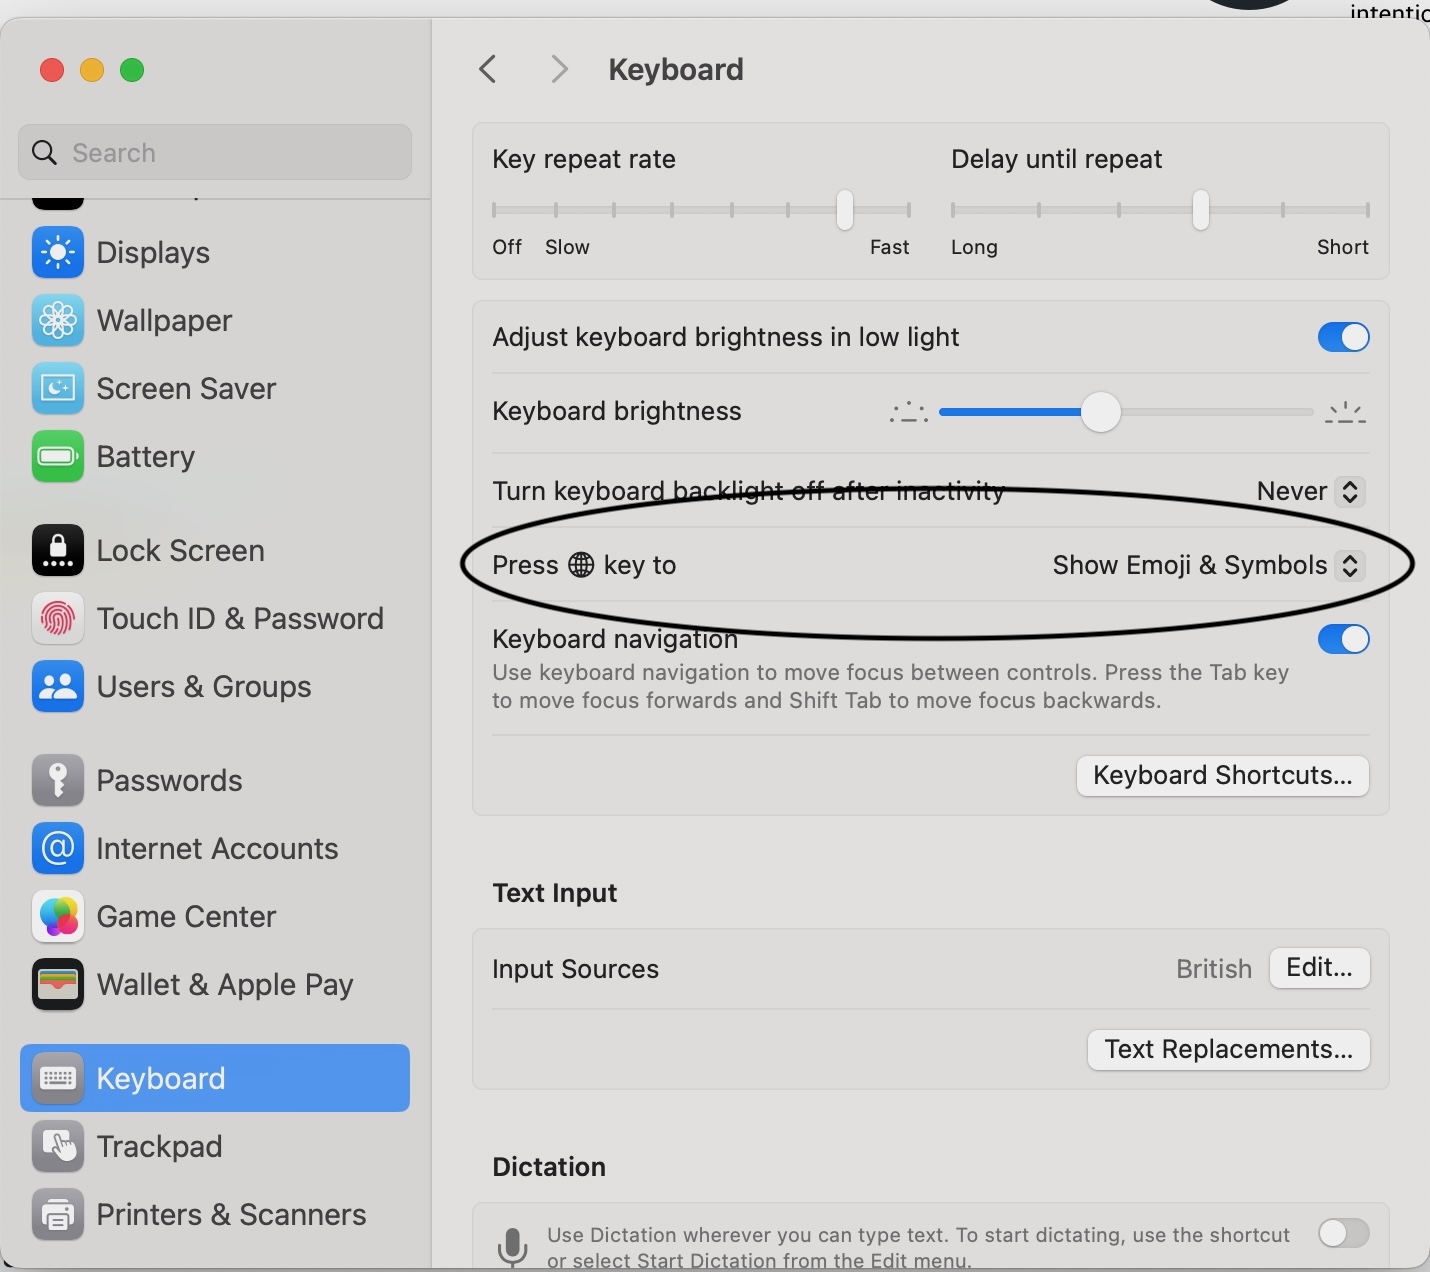This screenshot has width=1430, height=1272.
Task: Click the Users & Groups label
Action: coord(204,686)
